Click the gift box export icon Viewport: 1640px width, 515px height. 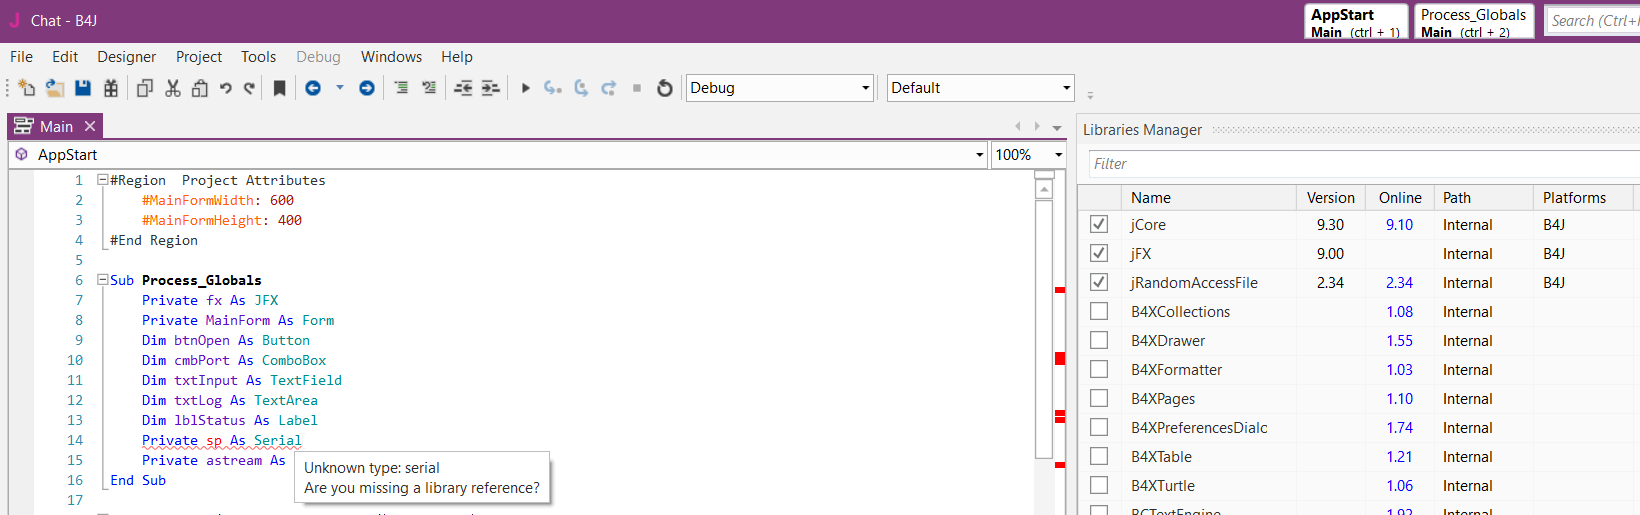point(111,88)
